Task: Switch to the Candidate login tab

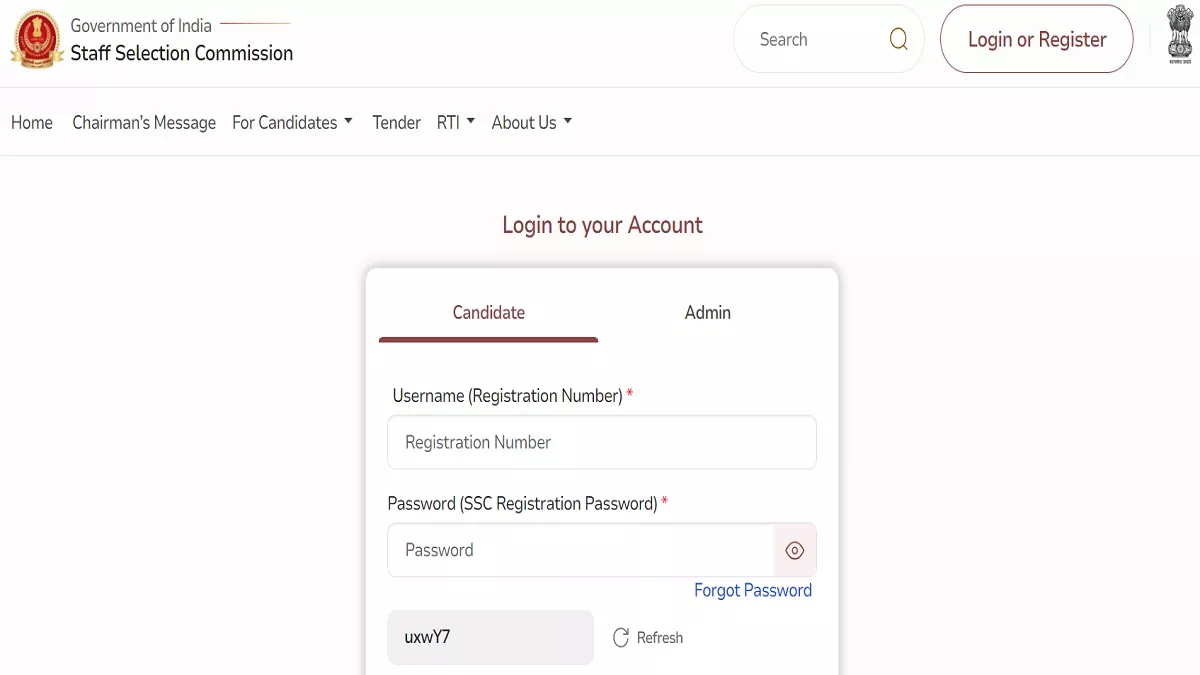Action: 488,312
